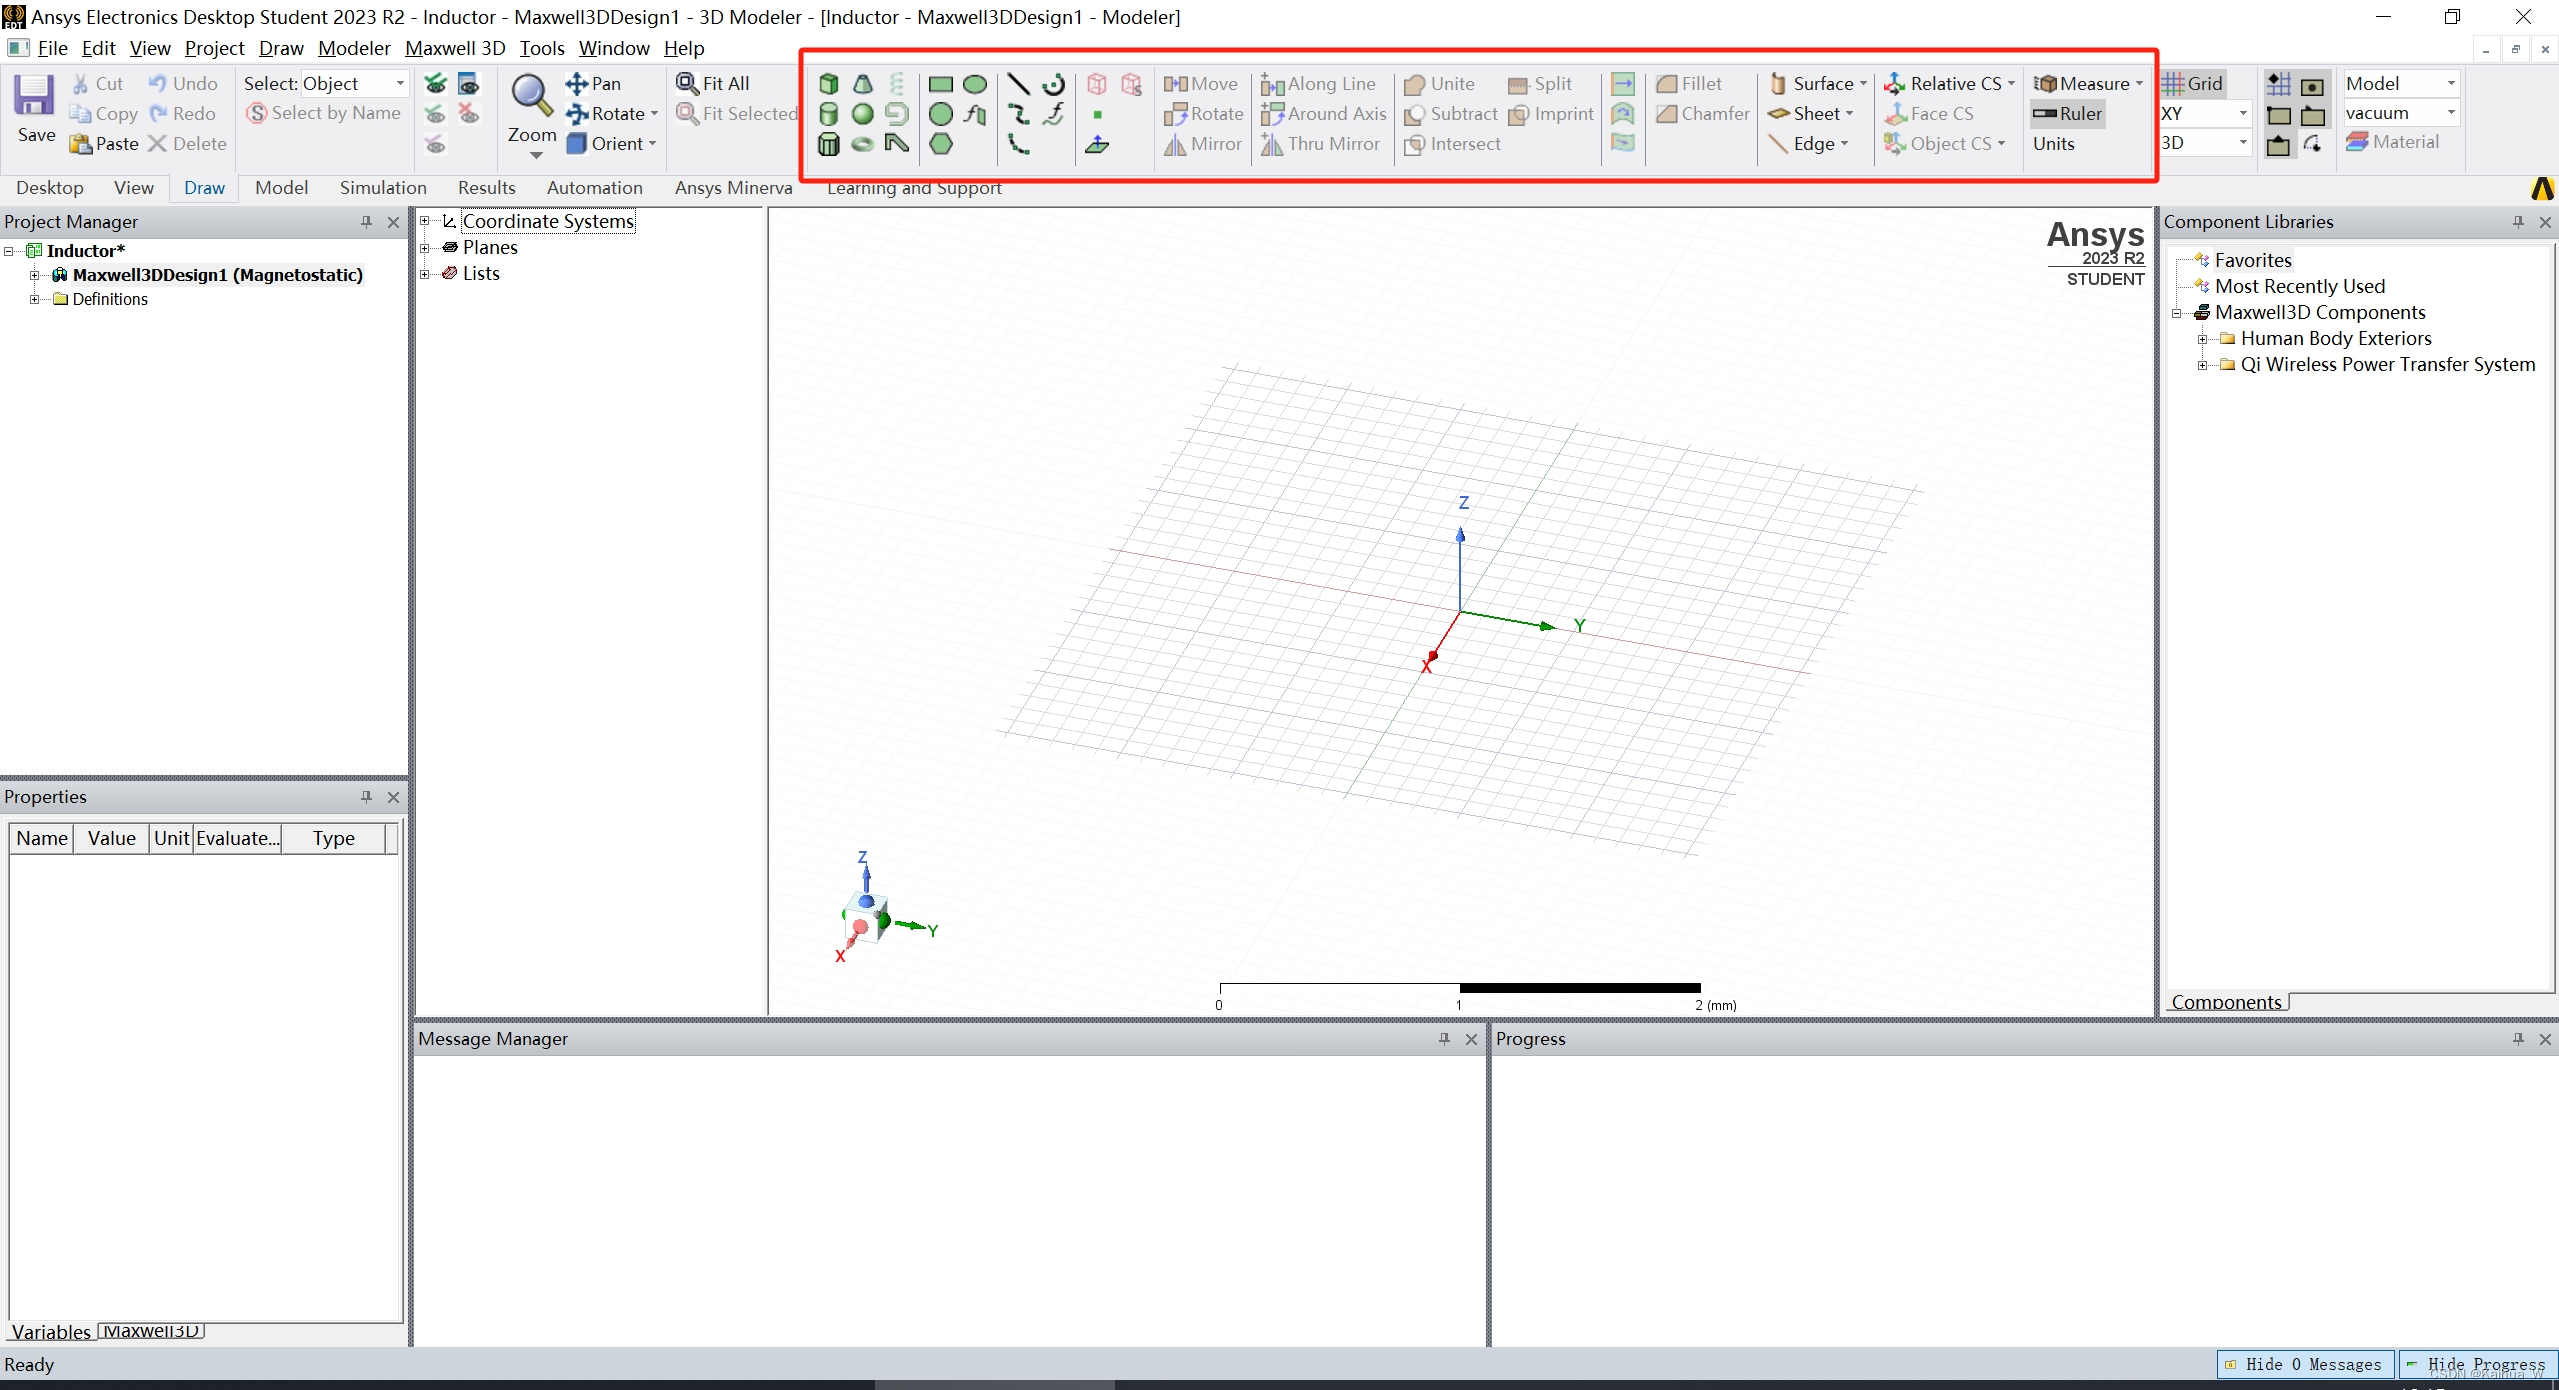Click the Ruler tool
The image size is (2559, 1390).
click(x=2068, y=114)
